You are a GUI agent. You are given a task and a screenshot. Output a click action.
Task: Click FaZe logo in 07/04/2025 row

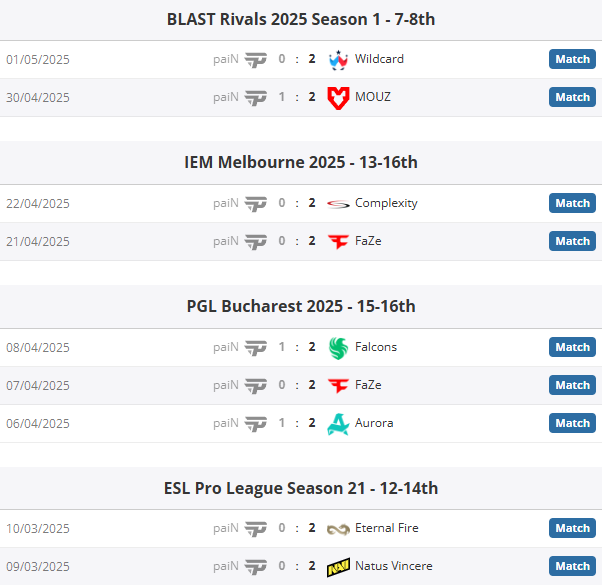tap(338, 386)
